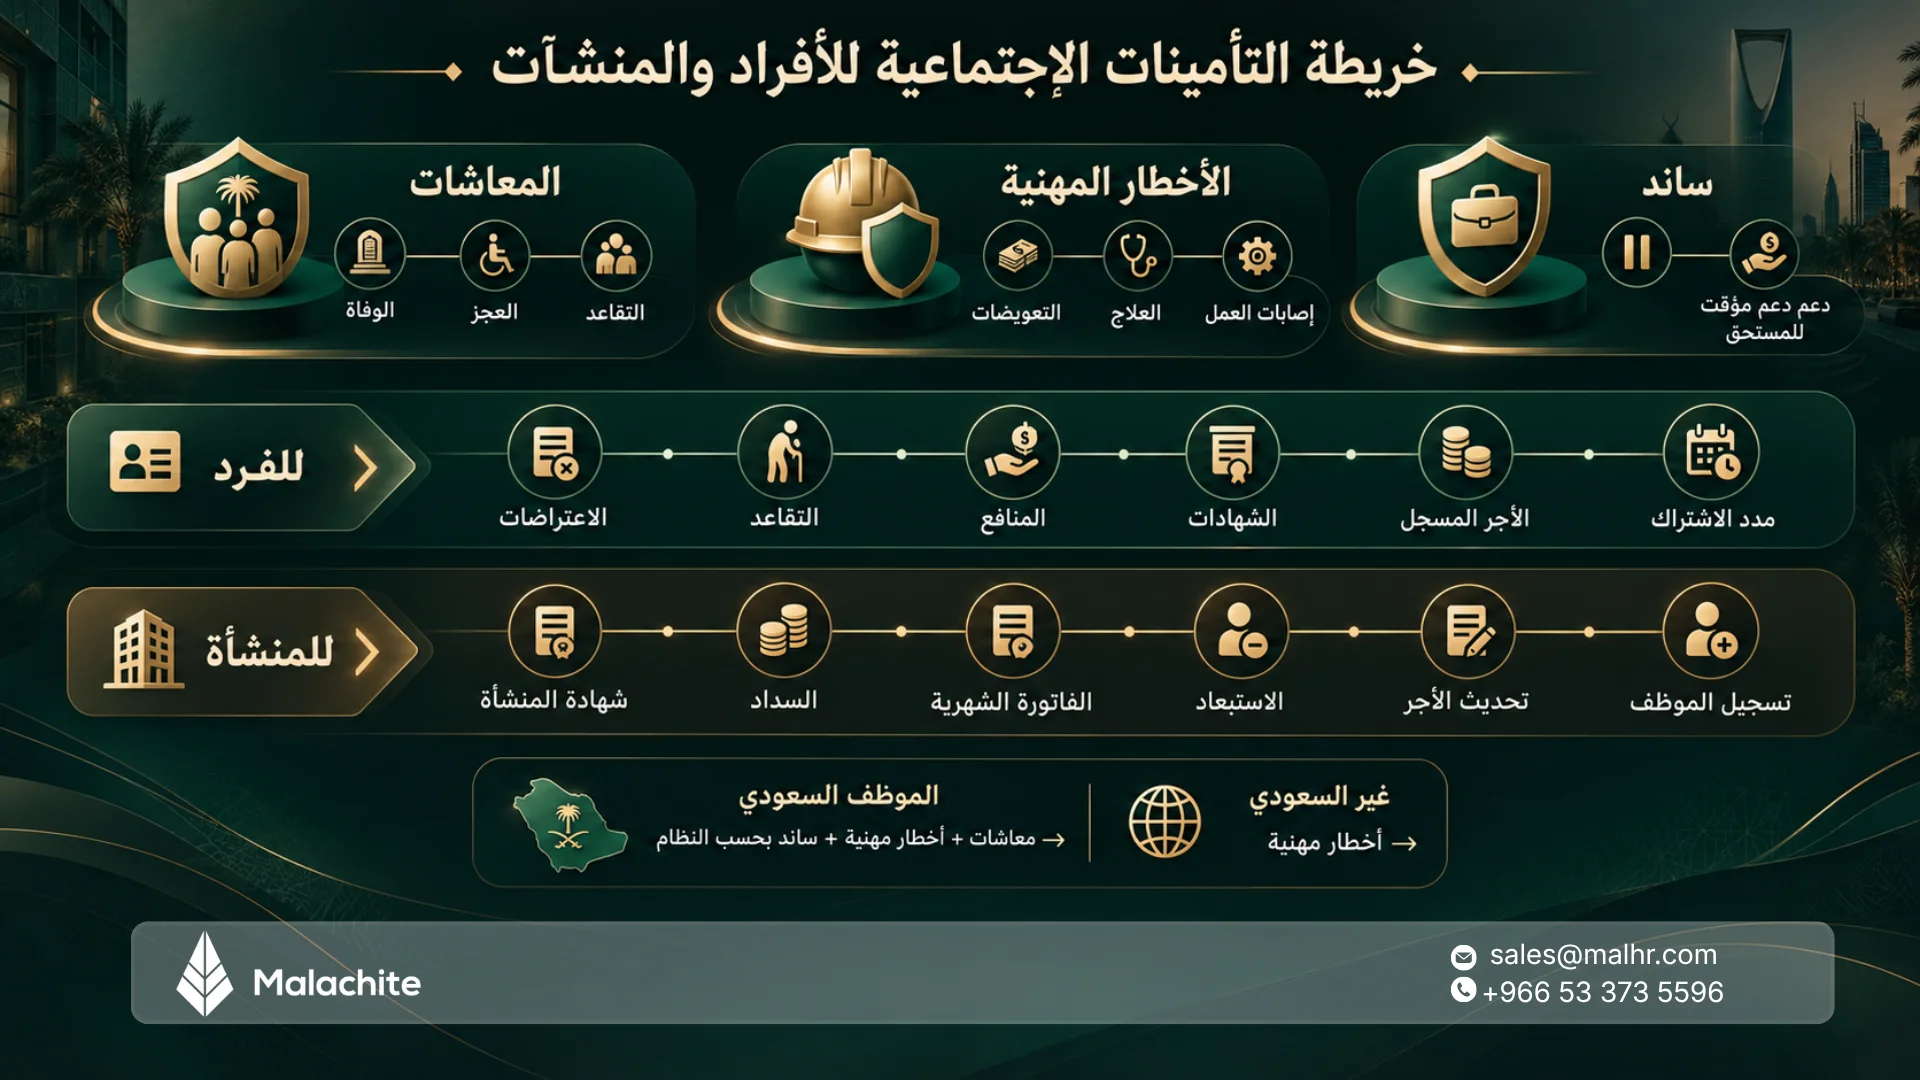Click the Malachite brand name
This screenshot has height=1080, width=1920.
click(x=337, y=983)
